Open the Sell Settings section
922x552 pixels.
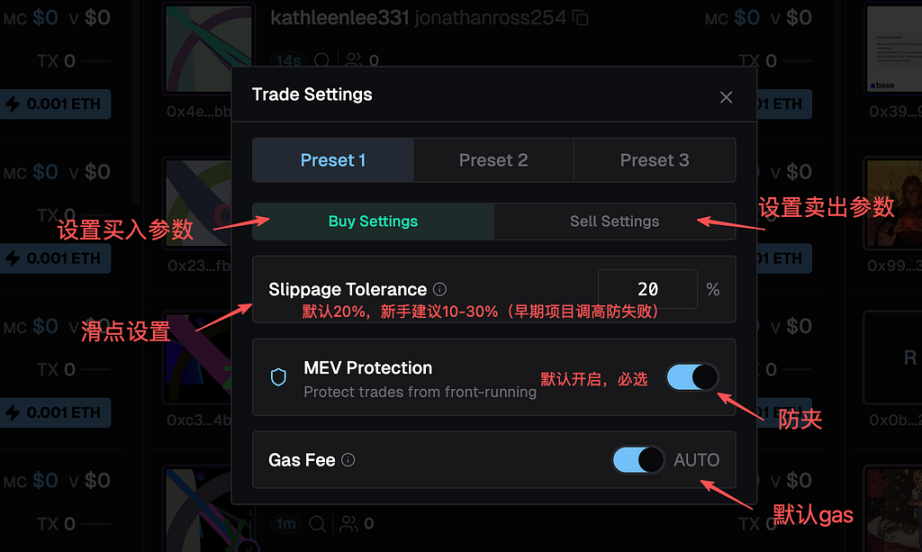point(614,221)
